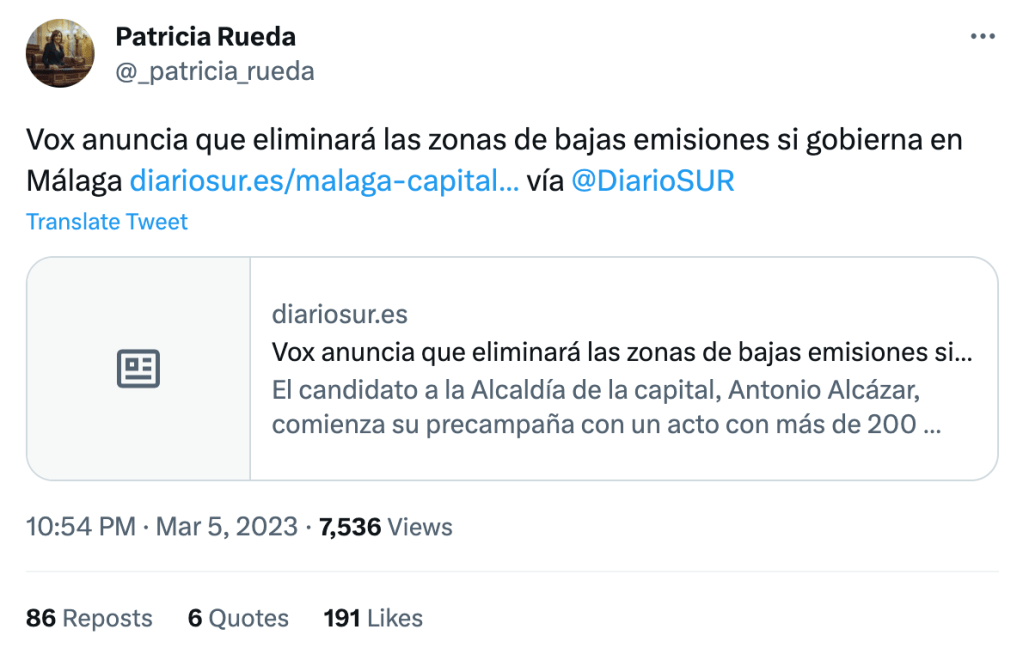Viewport: 1023px width, 660px height.
Task: Click the Mar 5, 2023 date
Action: [226, 527]
